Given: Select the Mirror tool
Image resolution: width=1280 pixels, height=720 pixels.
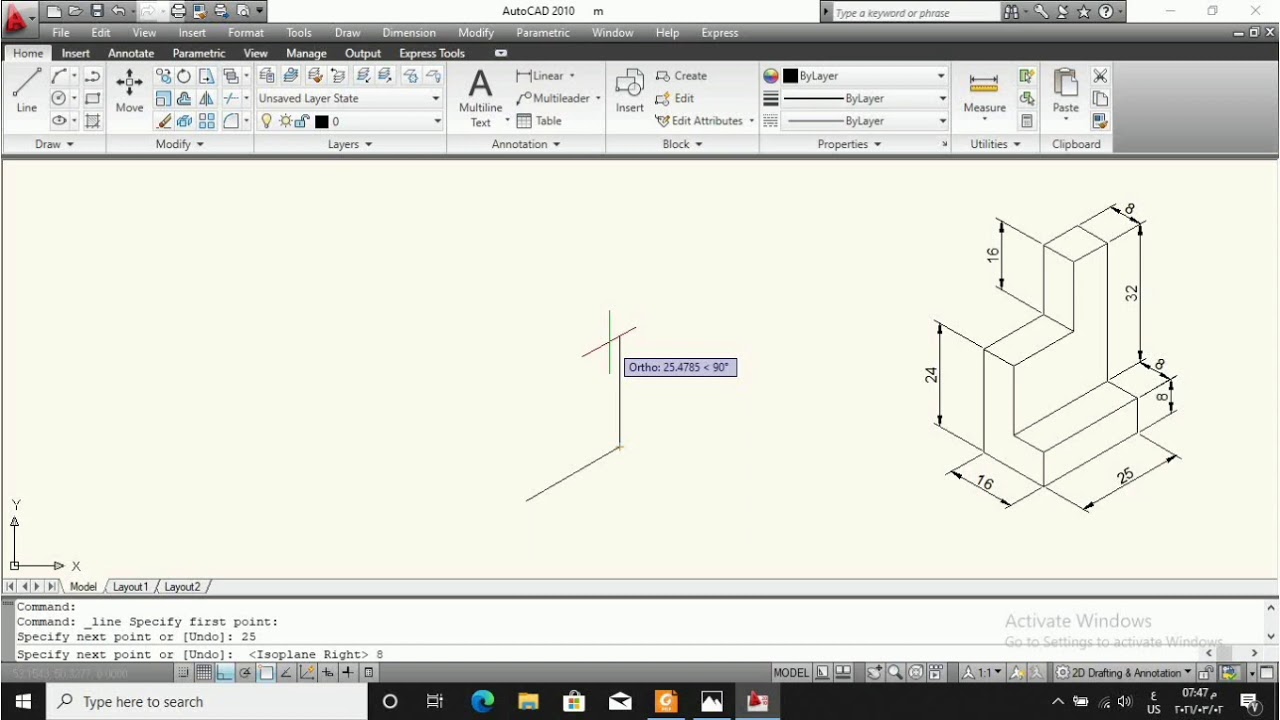Looking at the screenshot, I should point(207,98).
